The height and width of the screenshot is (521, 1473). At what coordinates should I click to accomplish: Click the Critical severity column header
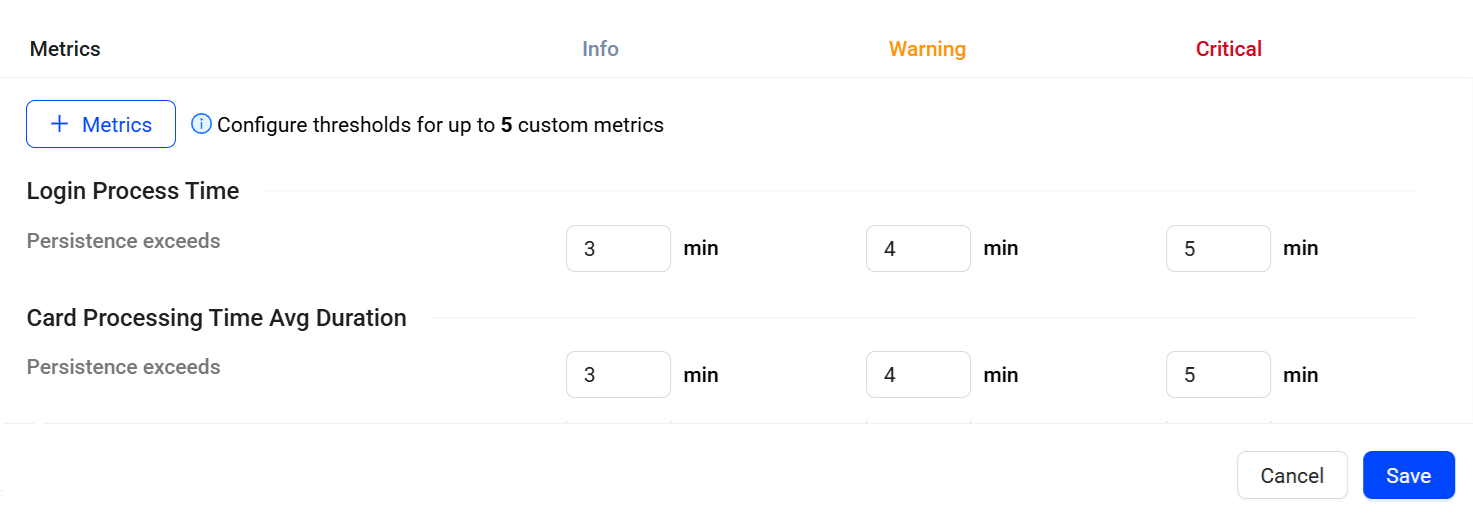point(1228,48)
